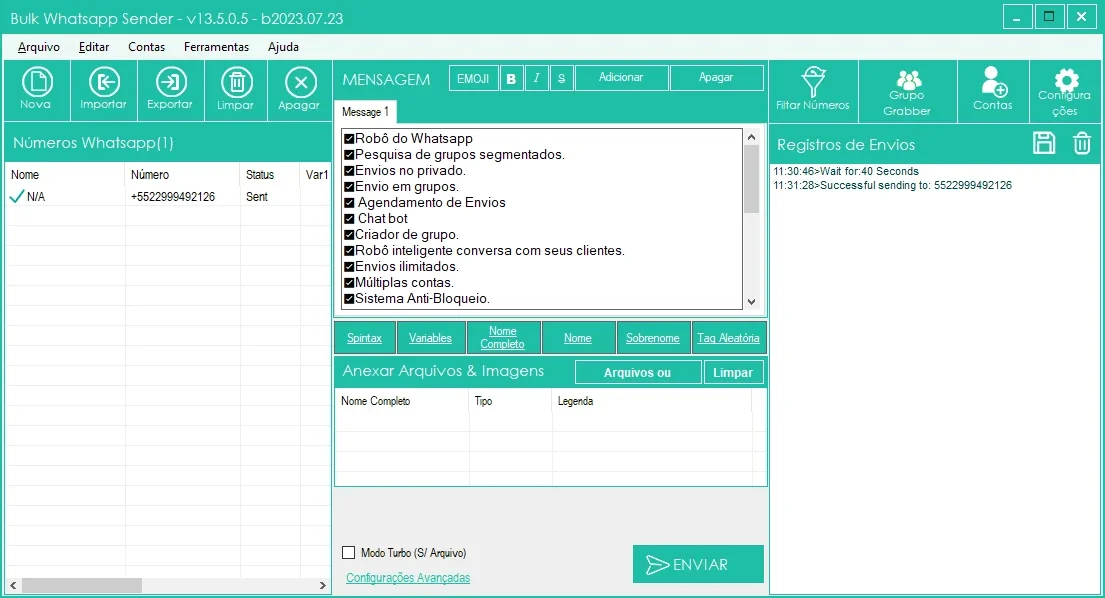The height and width of the screenshot is (598, 1105).
Task: Select the Message 1 tab
Action: click(365, 112)
